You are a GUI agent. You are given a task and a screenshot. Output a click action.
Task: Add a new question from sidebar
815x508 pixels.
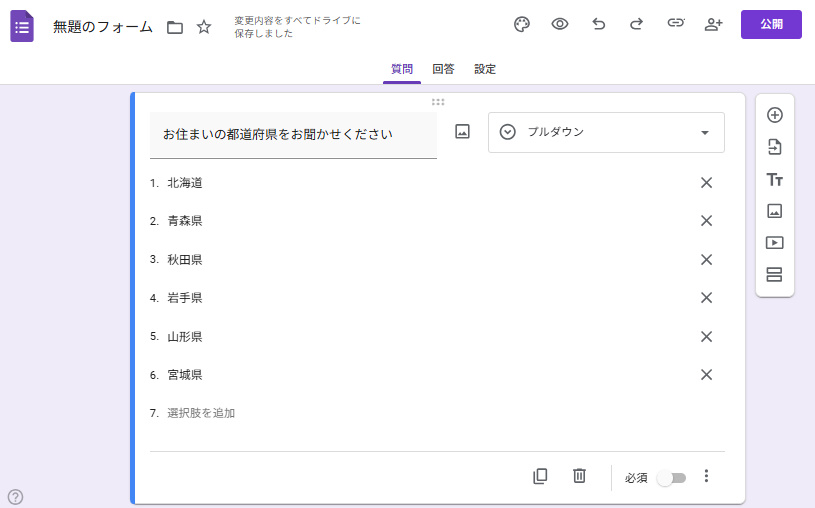pyautogui.click(x=774, y=115)
